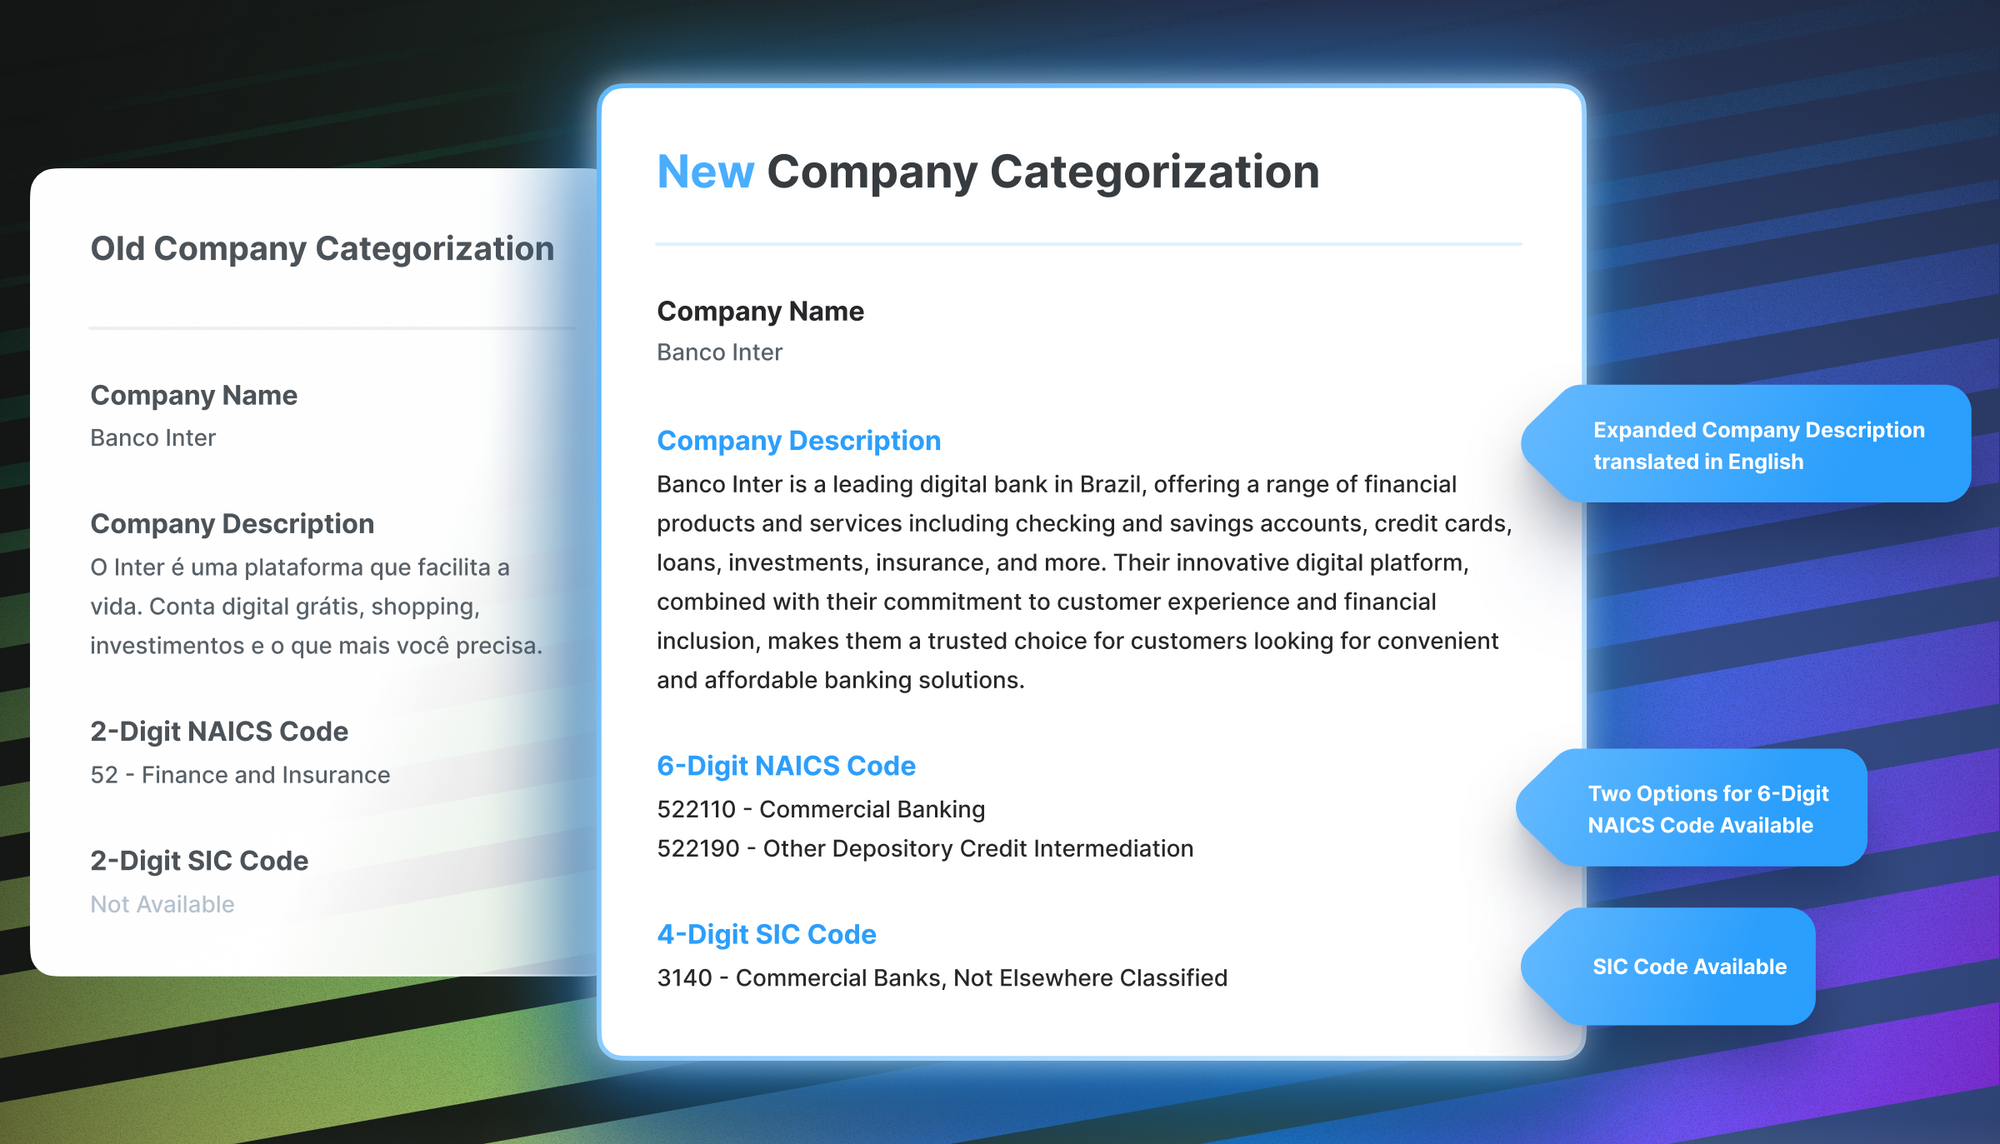
Task: Click the horizontal divider under Company Name
Action: (x=1085, y=244)
